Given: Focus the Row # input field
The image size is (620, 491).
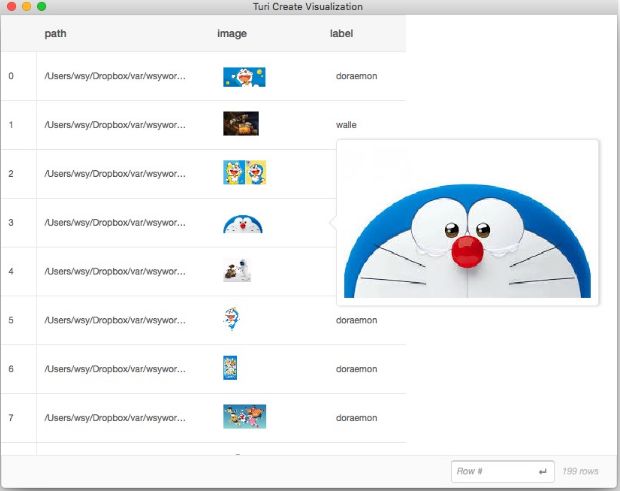Looking at the screenshot, I should pos(502,471).
